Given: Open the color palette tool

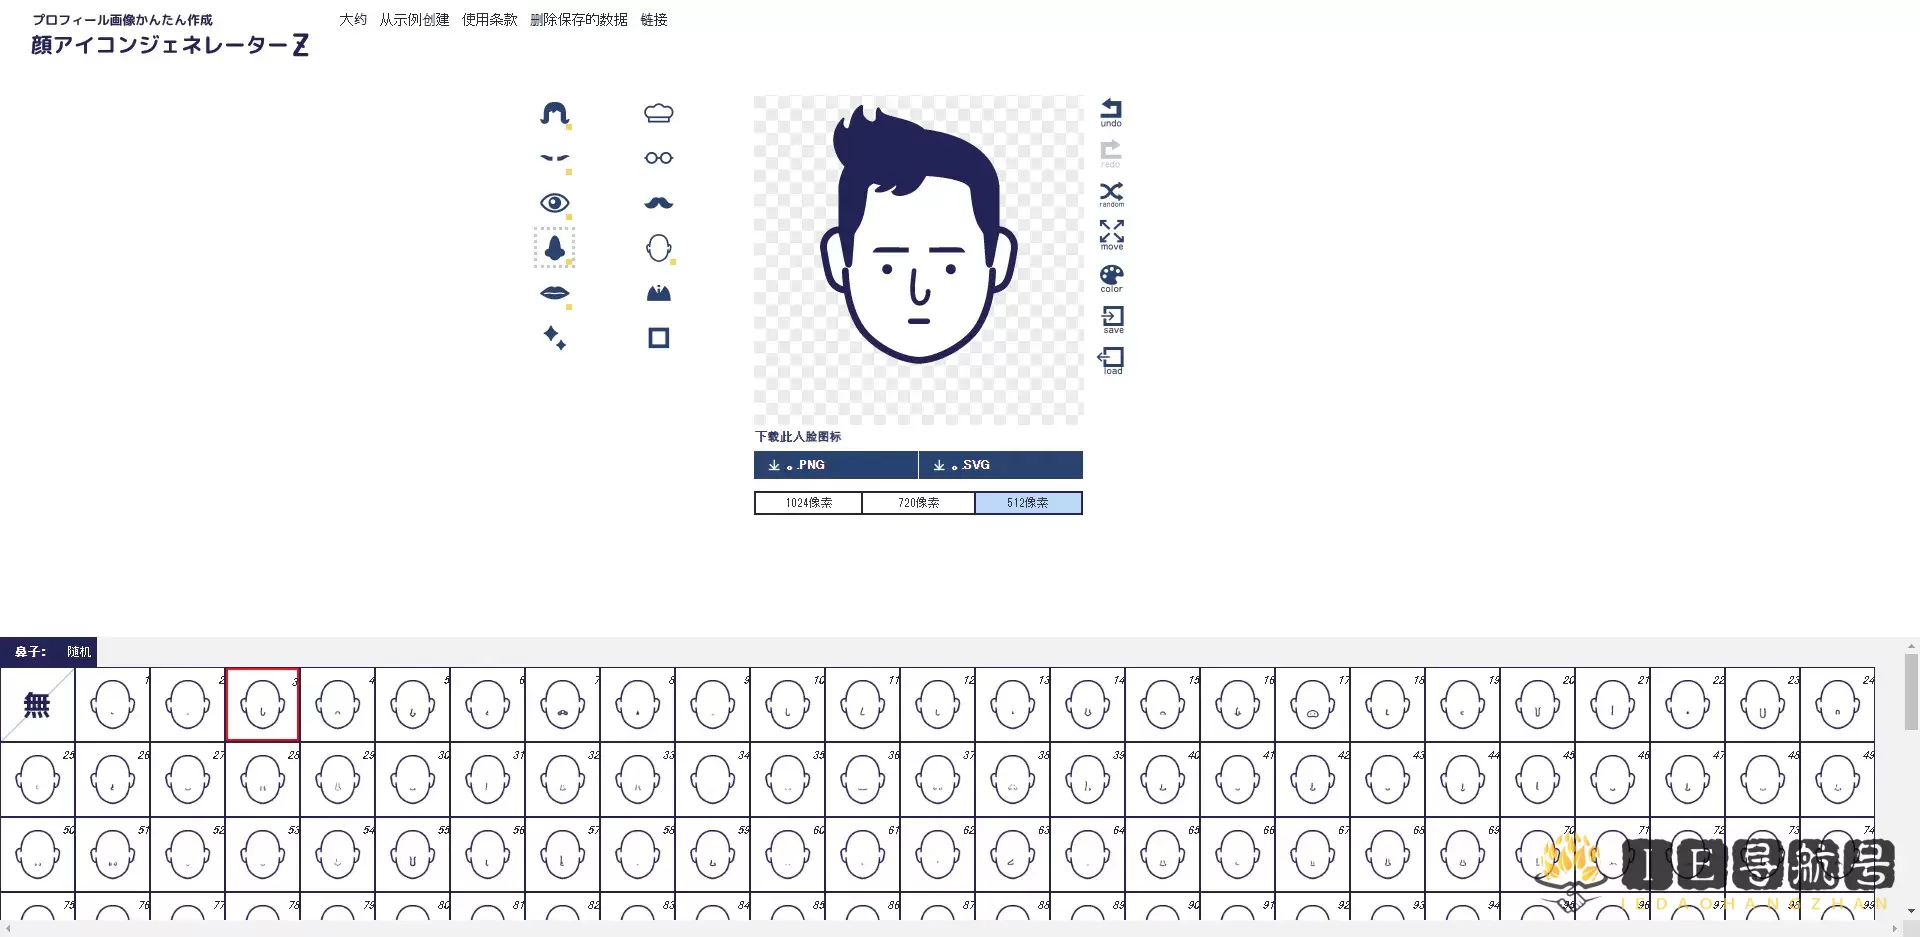Looking at the screenshot, I should (x=1111, y=277).
